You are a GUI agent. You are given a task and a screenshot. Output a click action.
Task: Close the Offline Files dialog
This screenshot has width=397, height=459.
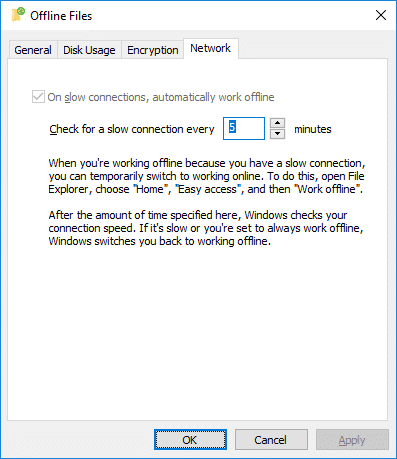click(381, 15)
